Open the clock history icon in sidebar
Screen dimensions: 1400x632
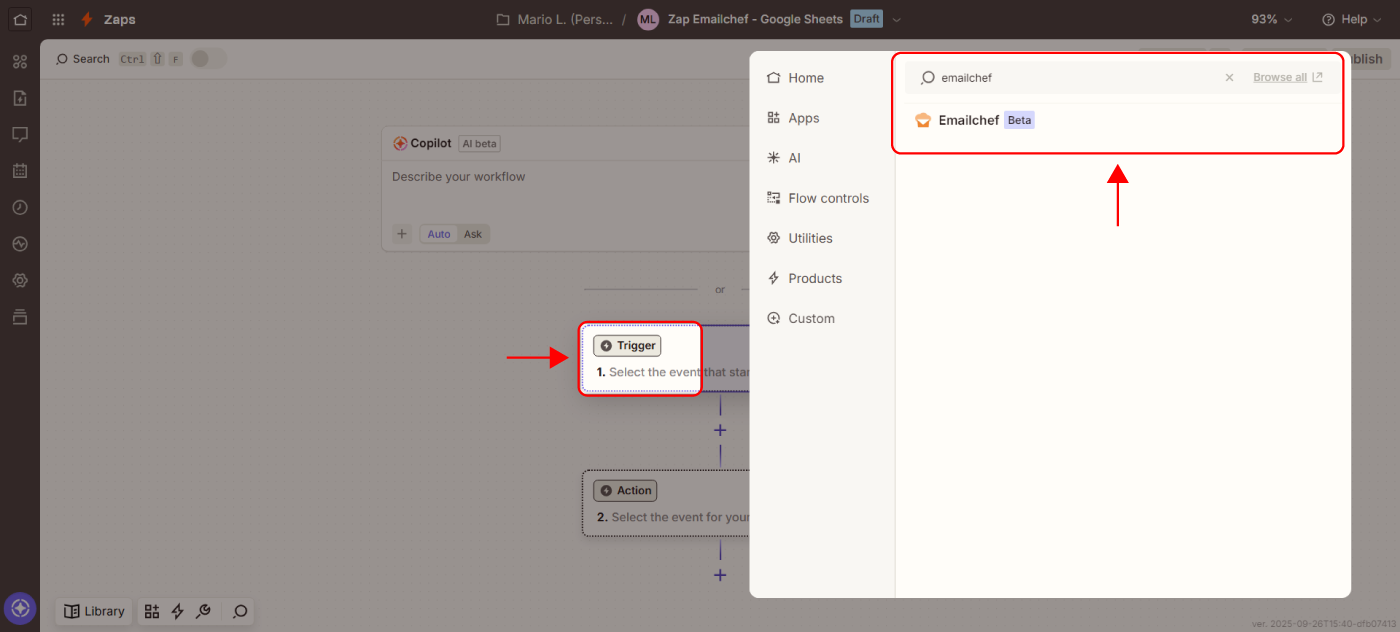click(20, 207)
